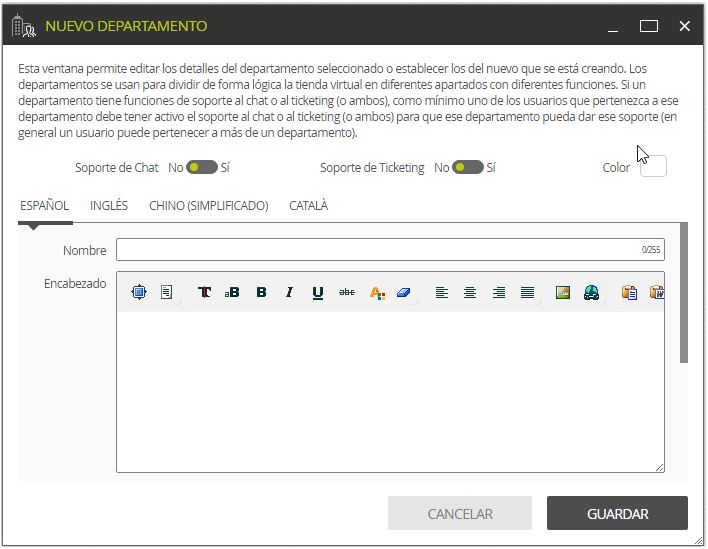Align text right in the editor
The width and height of the screenshot is (708, 549).
click(x=499, y=293)
